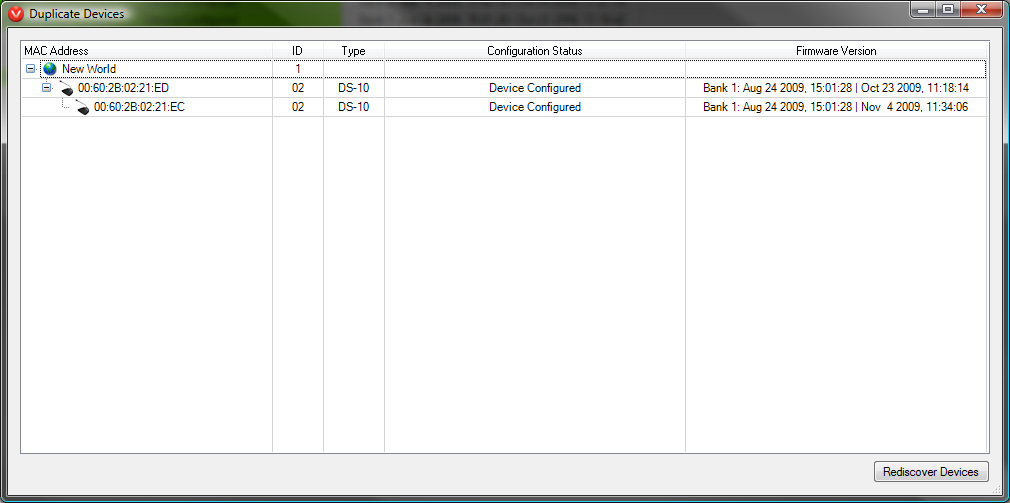Collapse the 00:60:2B:02:21:ED device node
Screen dimensions: 1010x503
[x=46, y=88]
